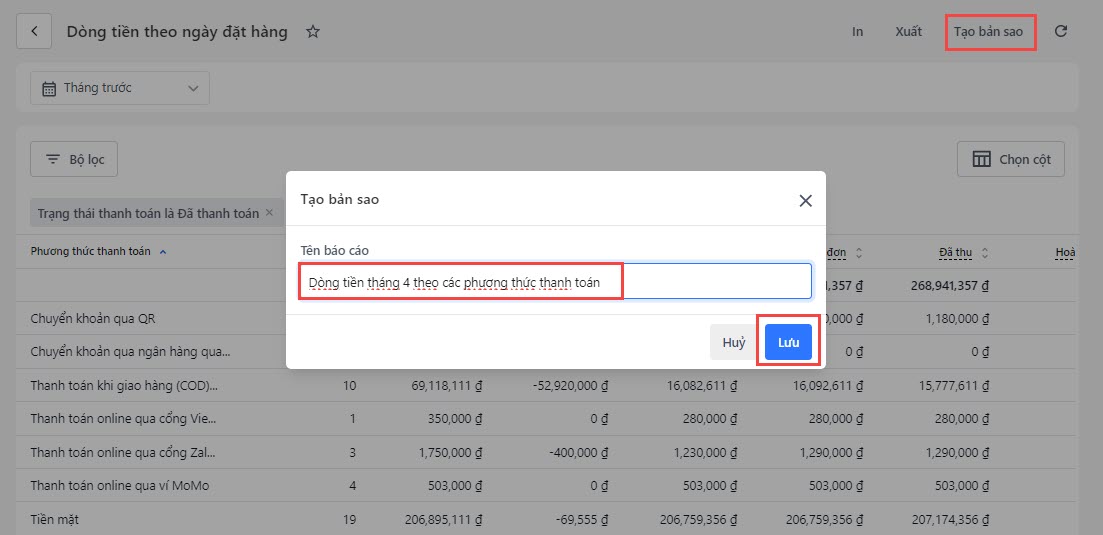The height and width of the screenshot is (535, 1103).
Task: Click the calendar icon in date selector
Action: coord(49,88)
